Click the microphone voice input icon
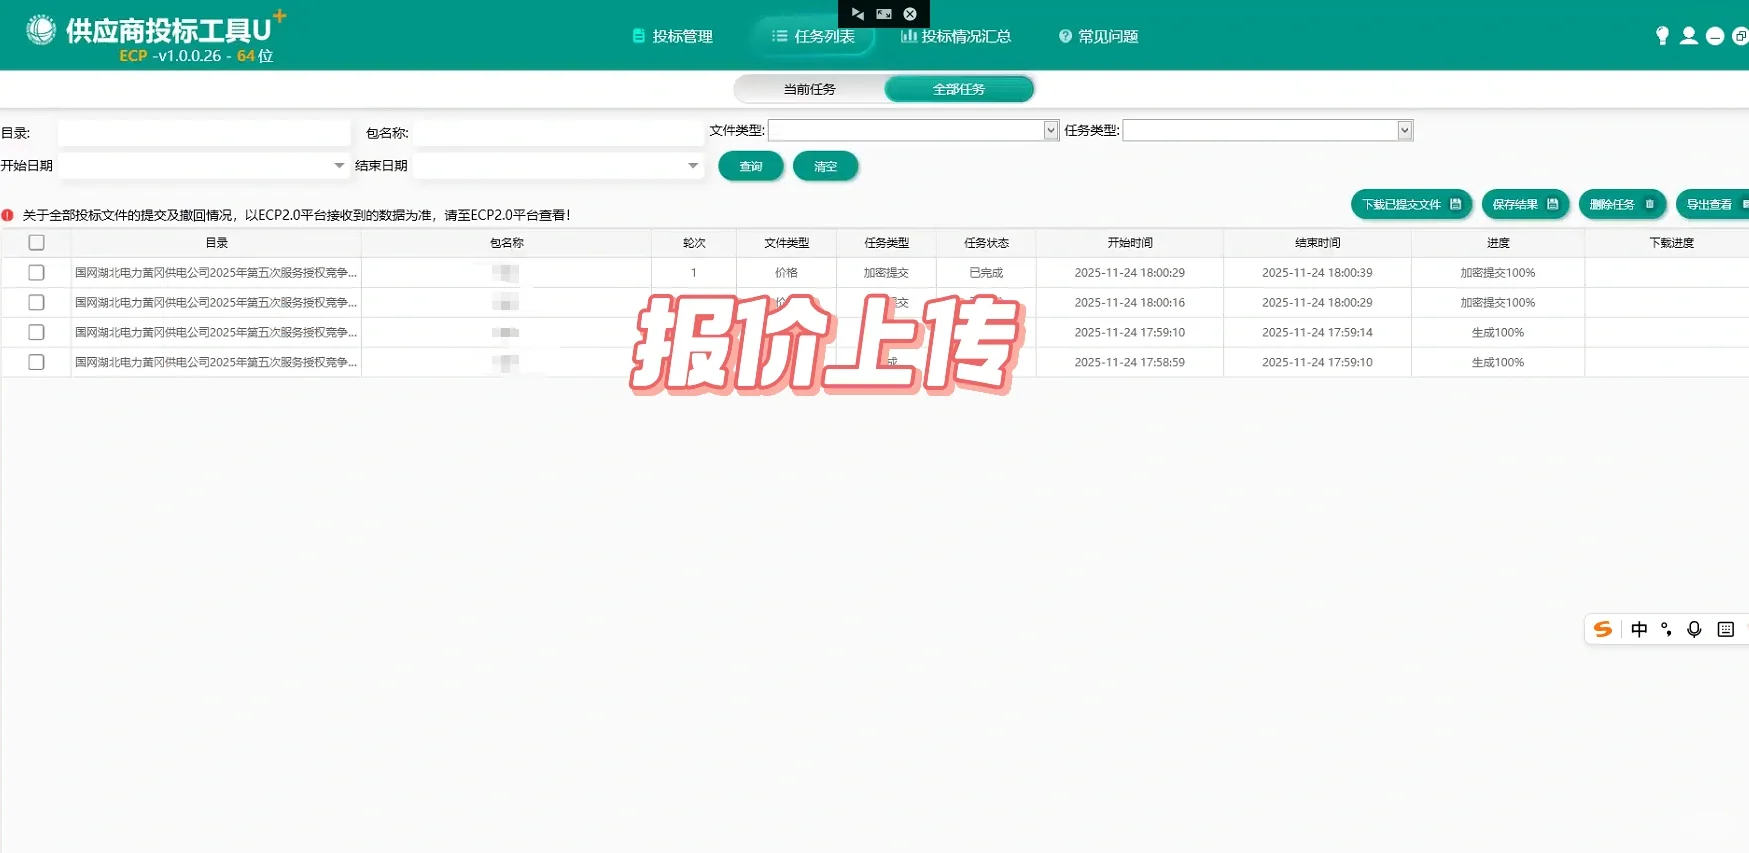1749x853 pixels. [x=1694, y=629]
